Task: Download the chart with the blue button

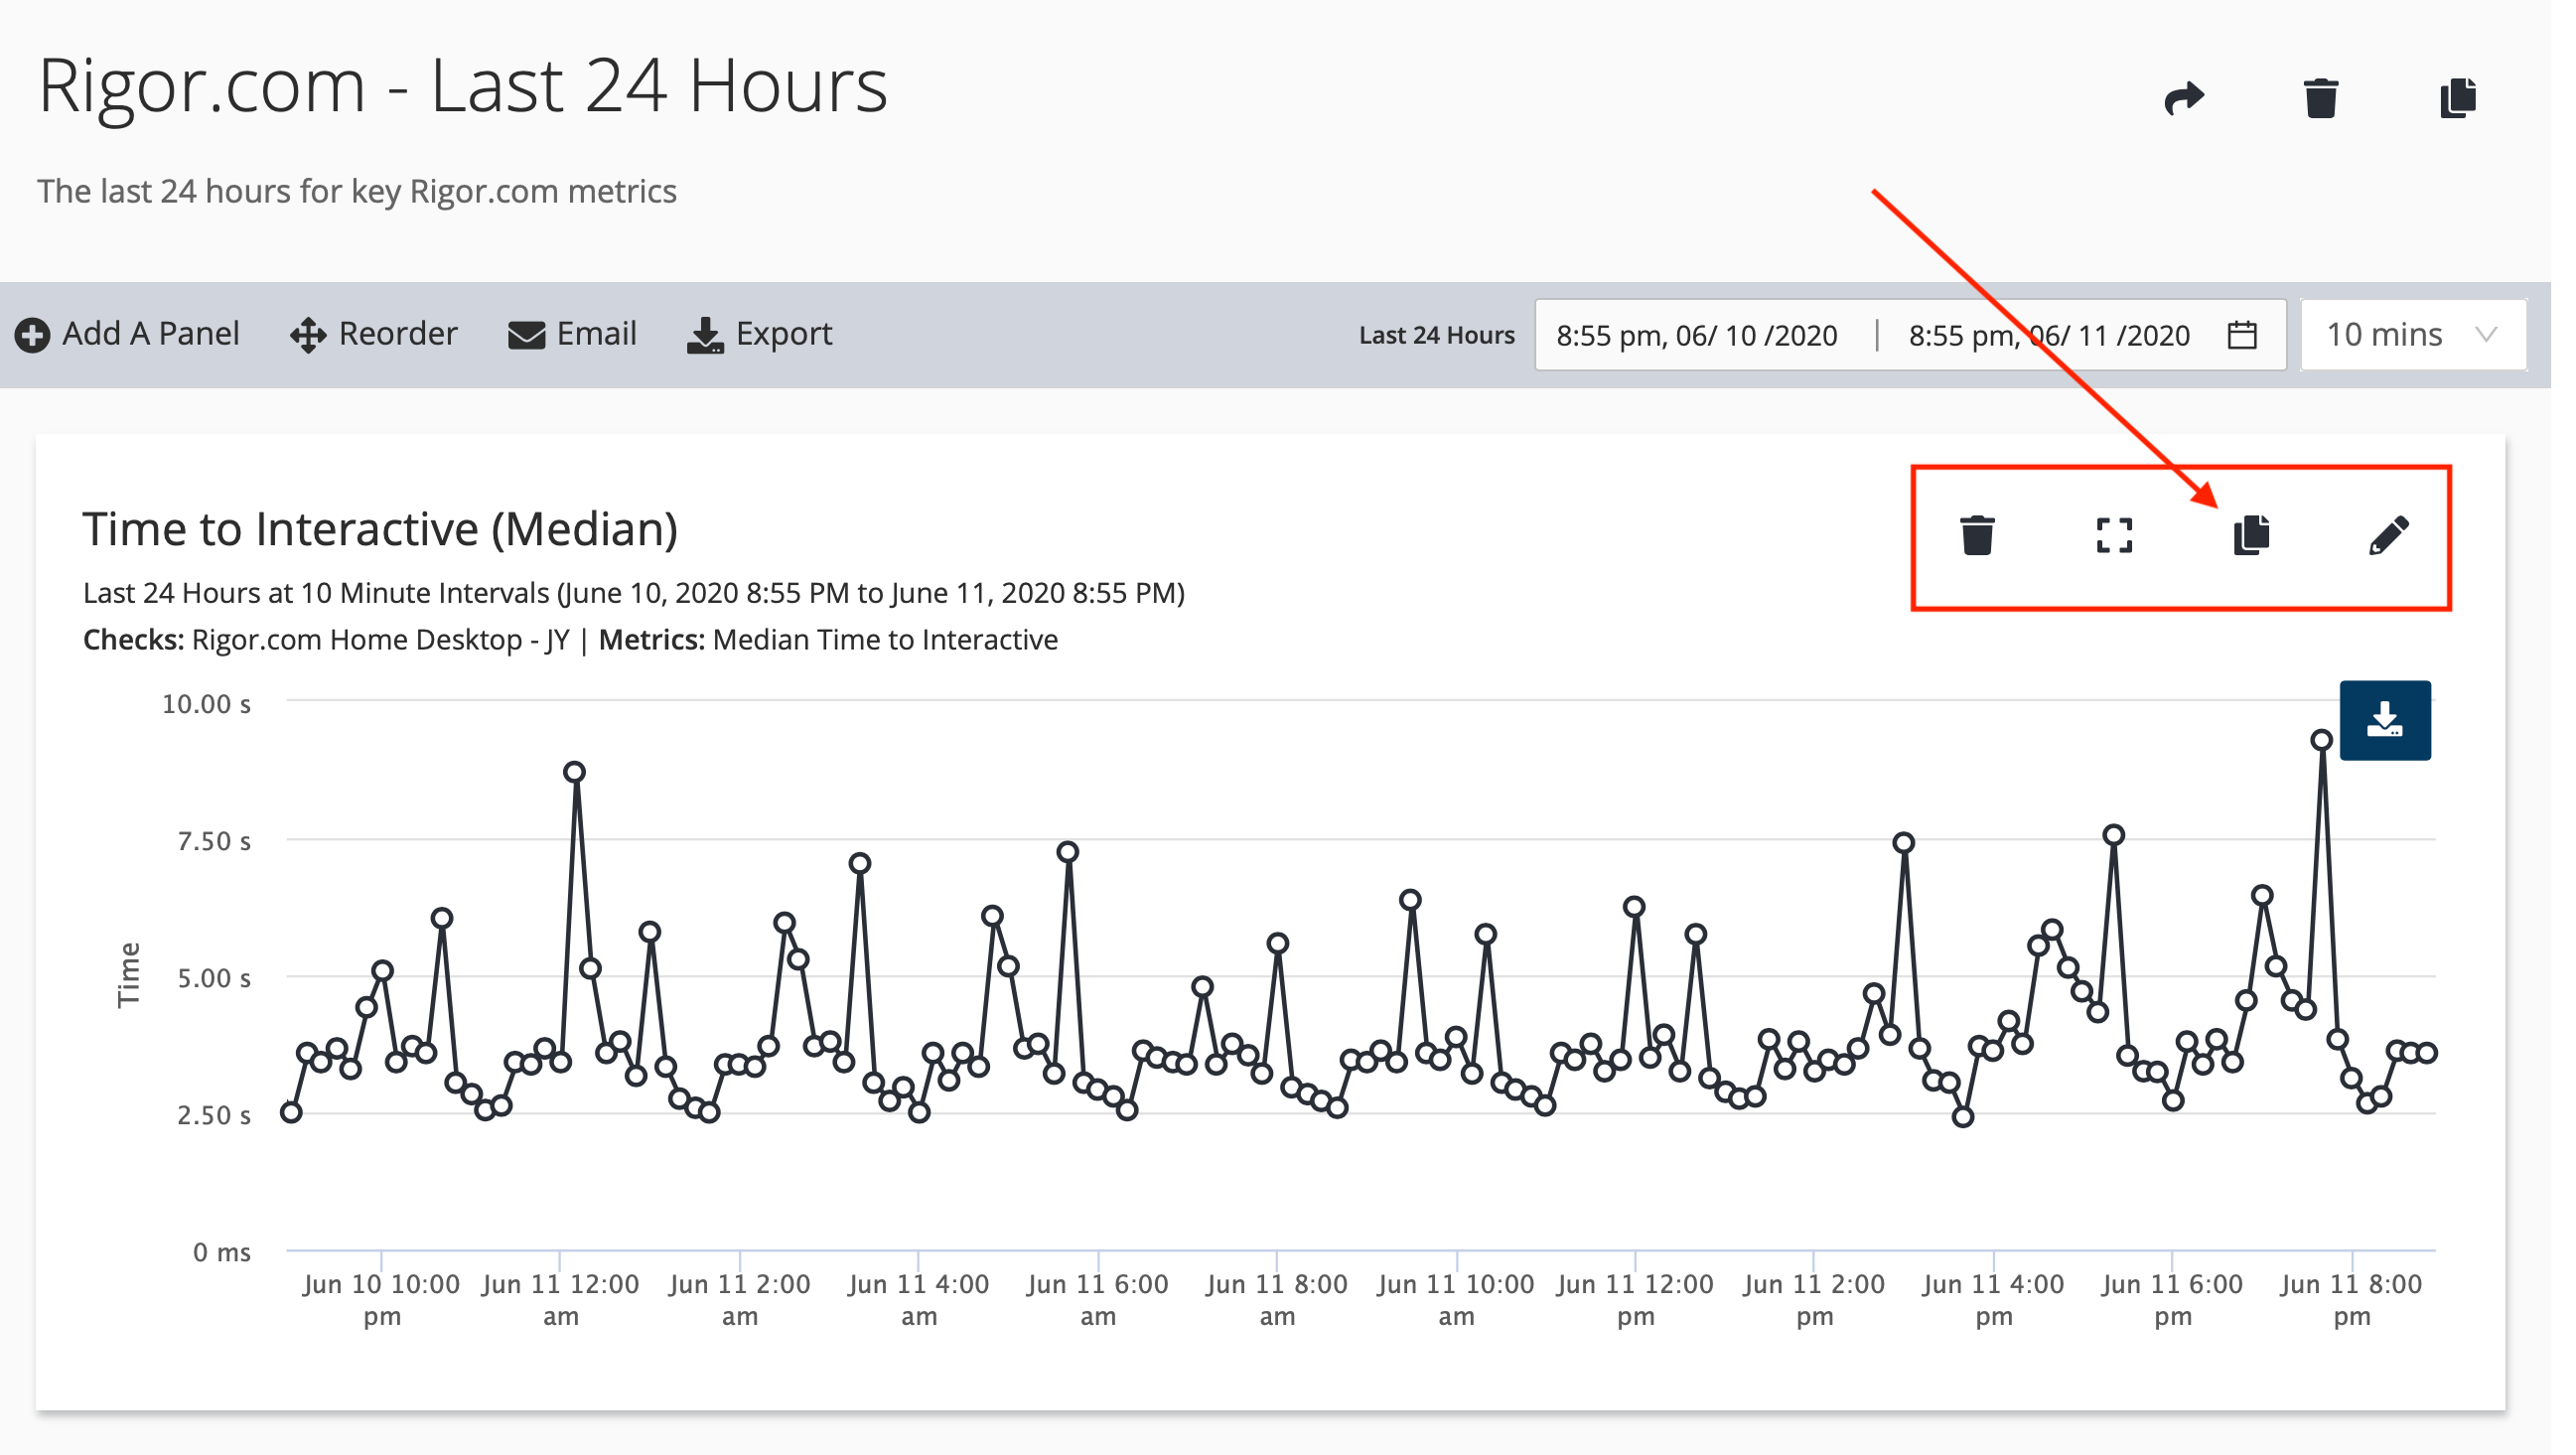Action: pyautogui.click(x=2385, y=720)
